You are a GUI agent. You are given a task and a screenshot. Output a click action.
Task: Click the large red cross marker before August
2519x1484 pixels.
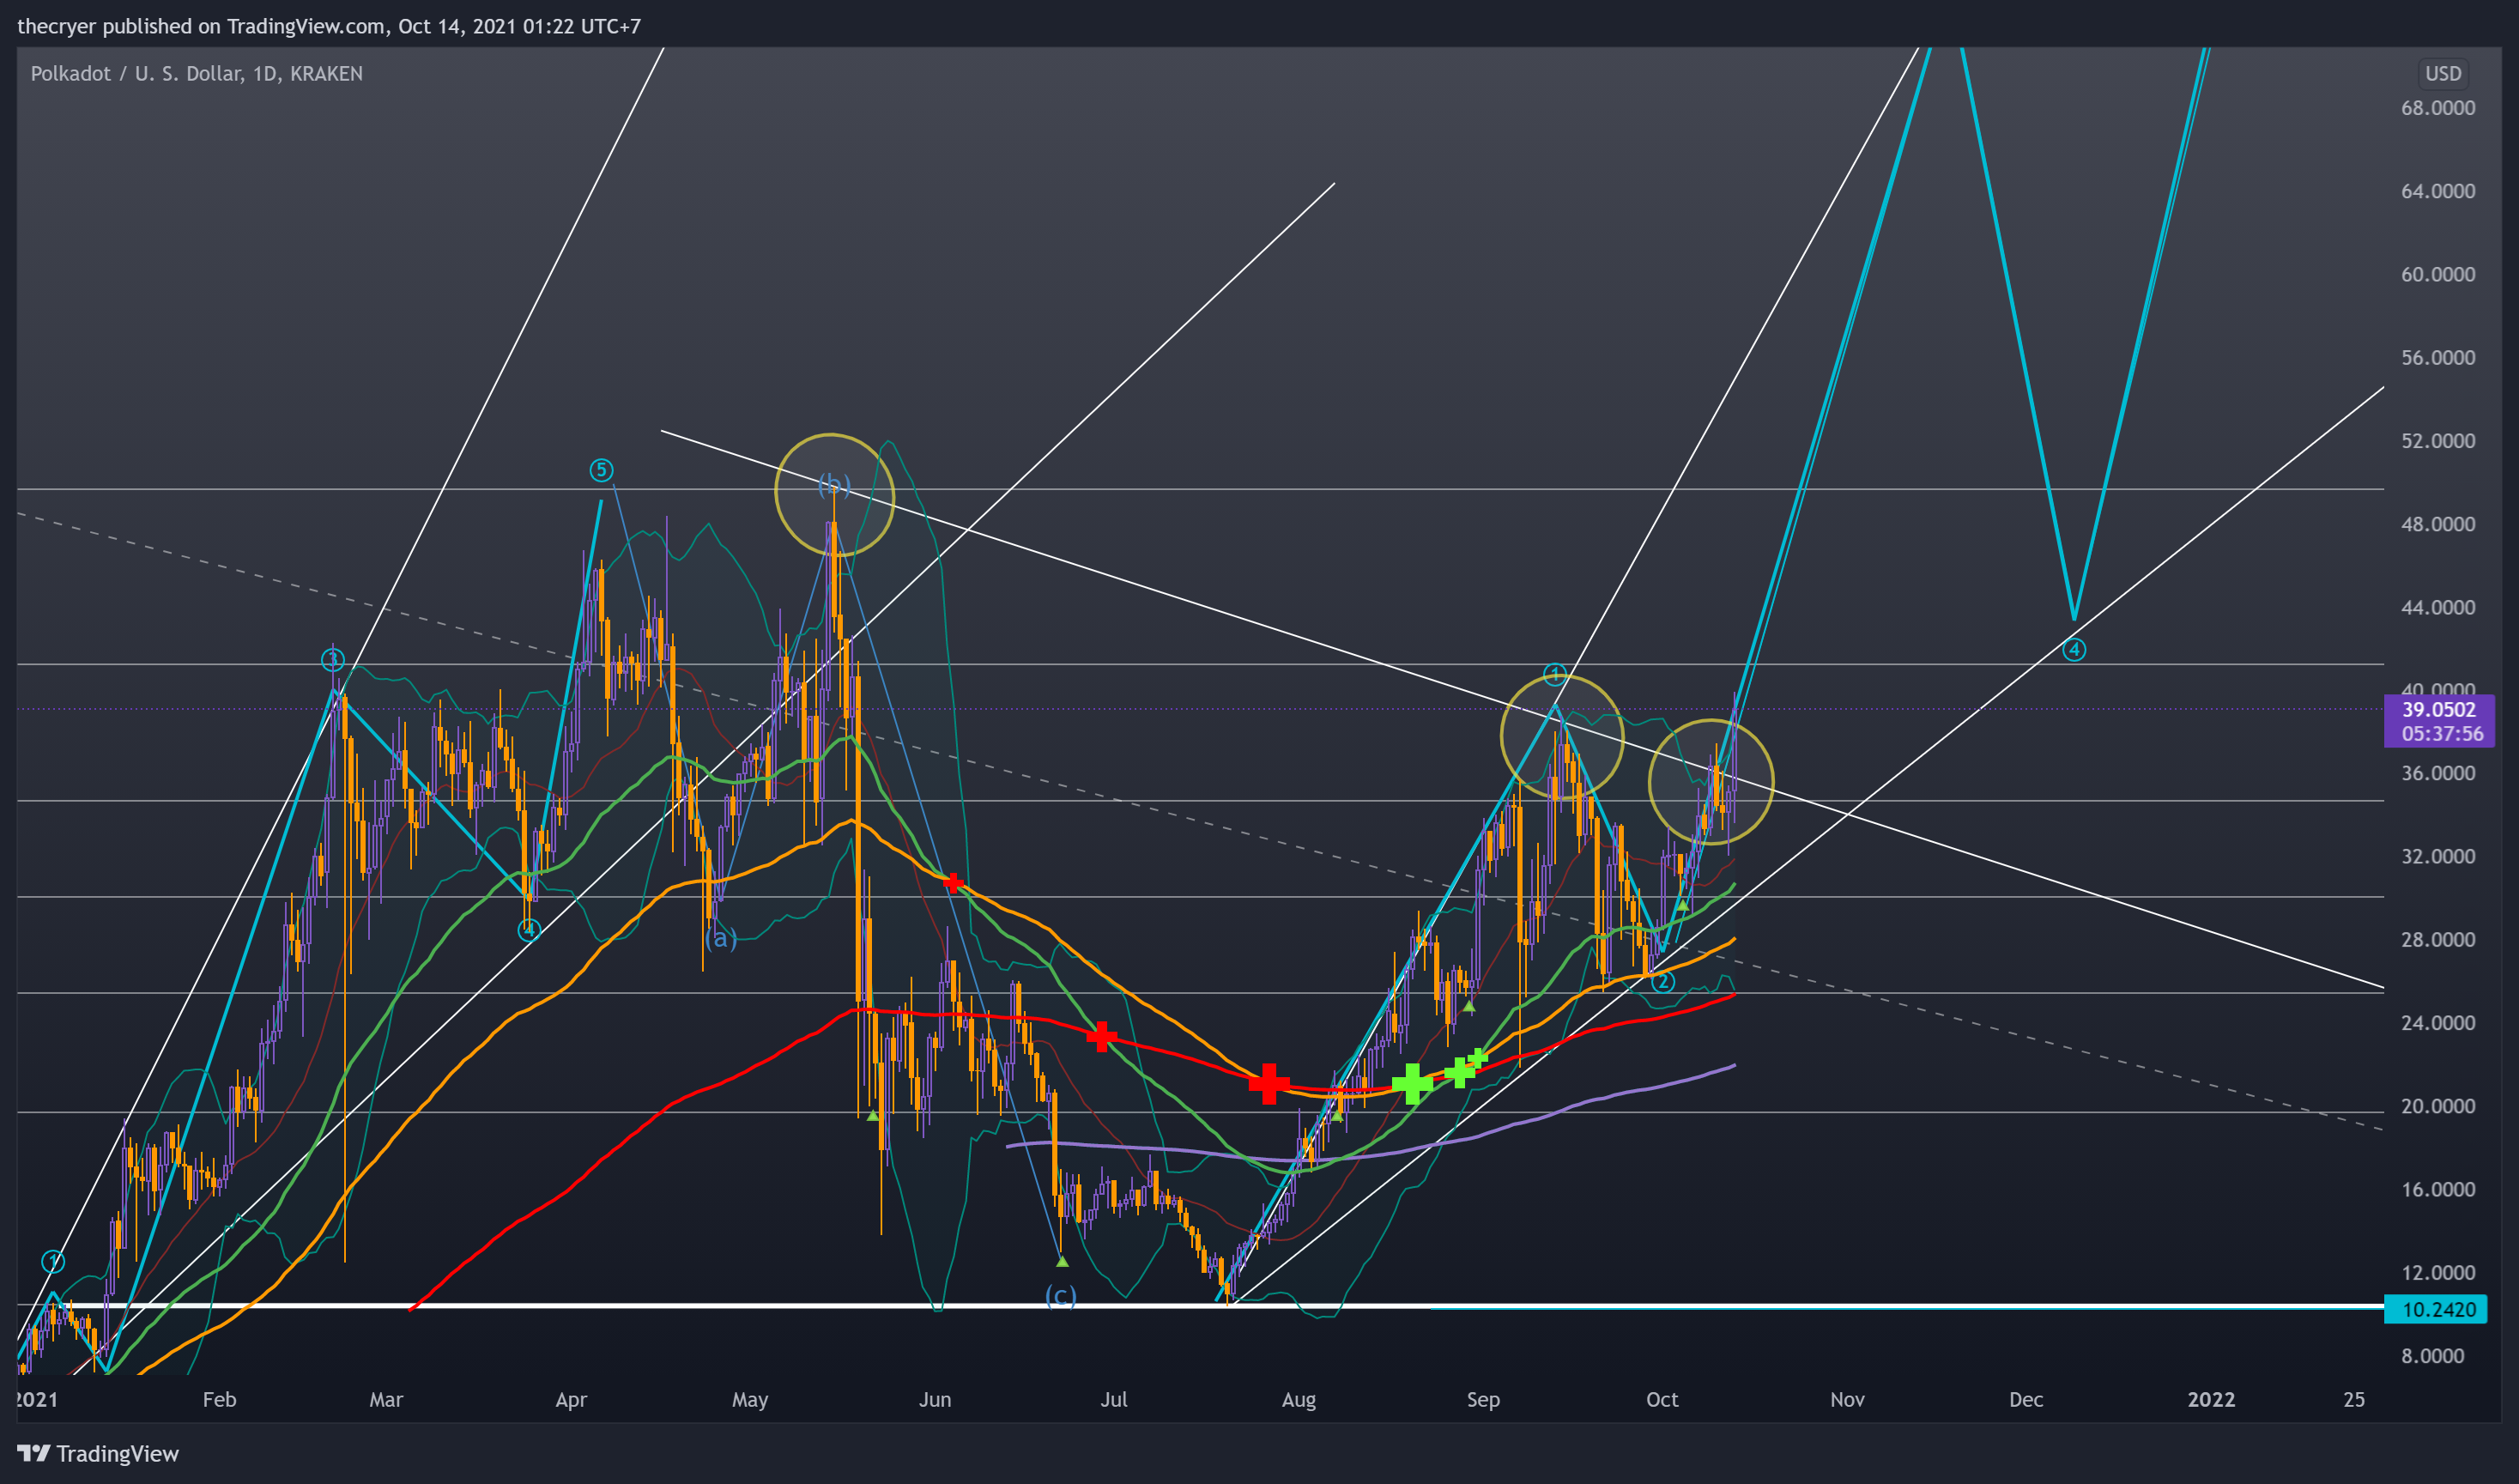(1268, 1083)
